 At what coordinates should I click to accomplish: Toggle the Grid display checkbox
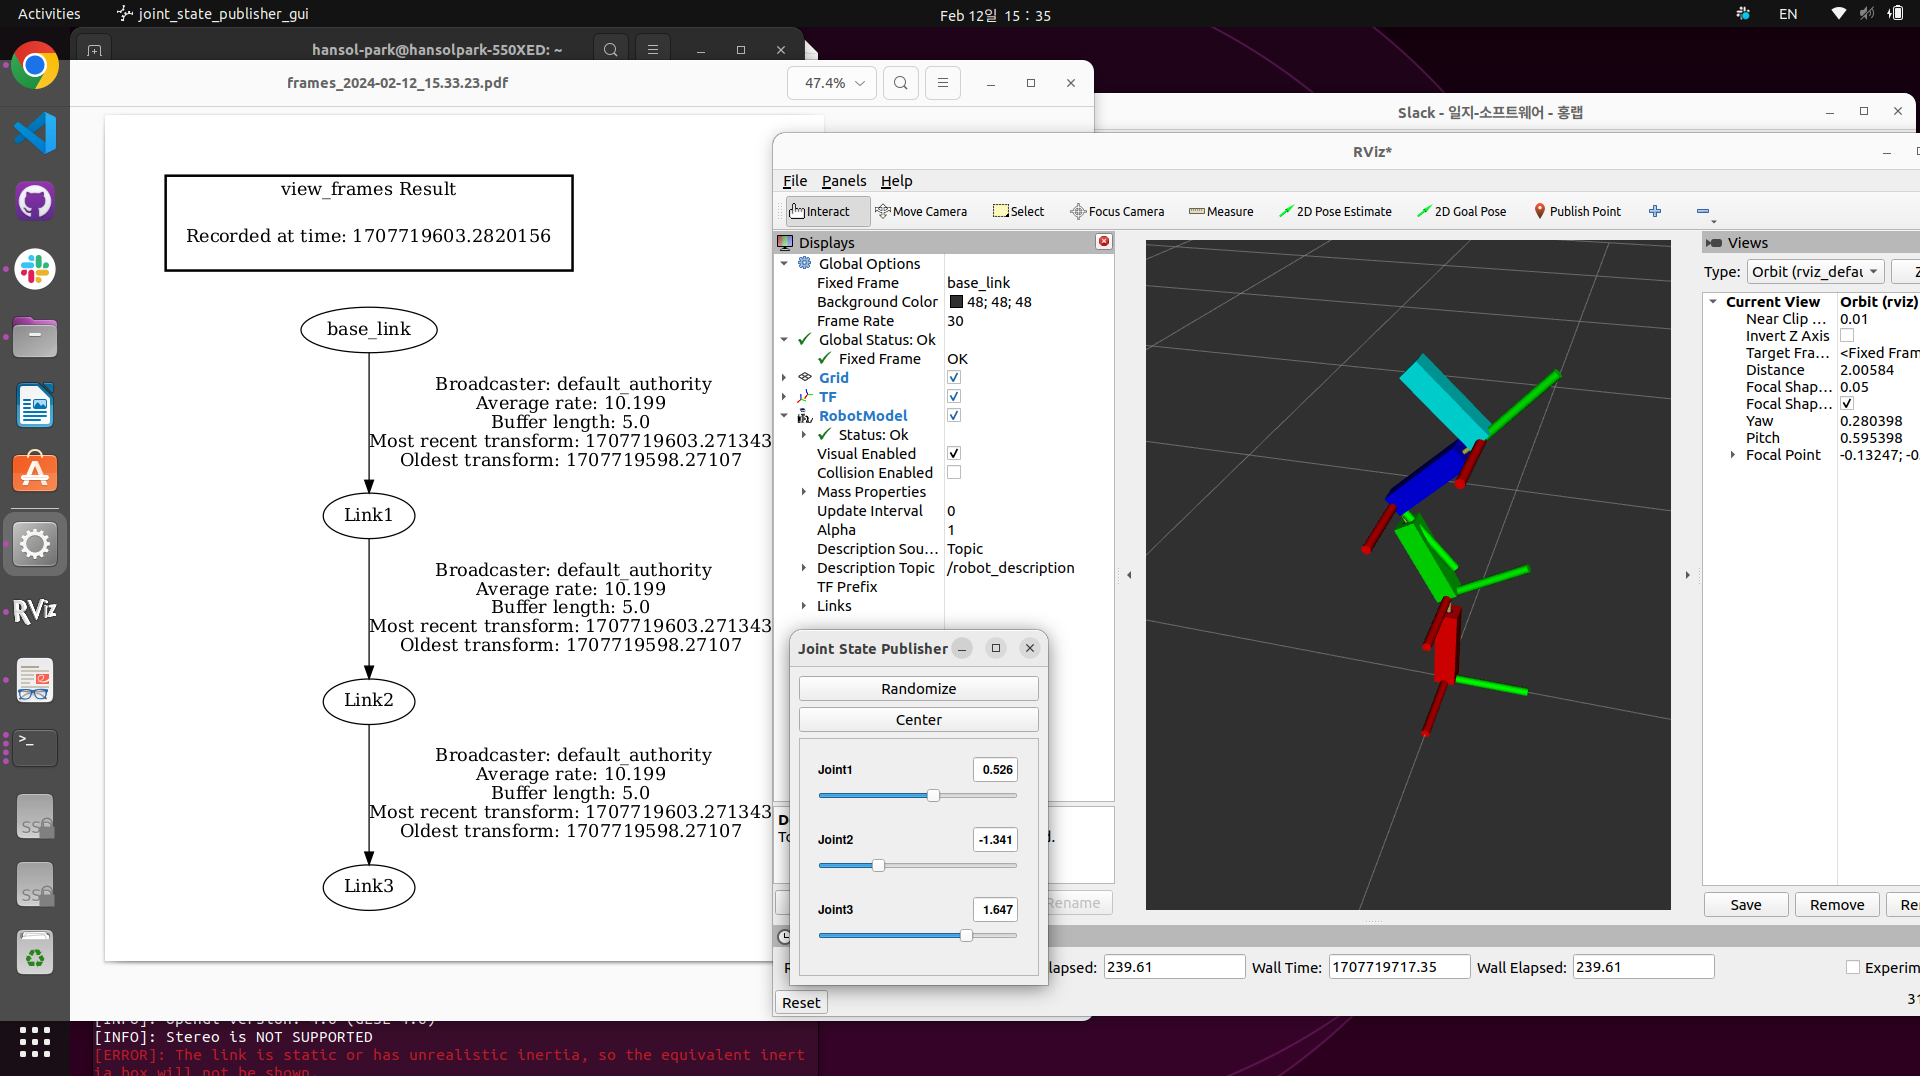coord(954,378)
